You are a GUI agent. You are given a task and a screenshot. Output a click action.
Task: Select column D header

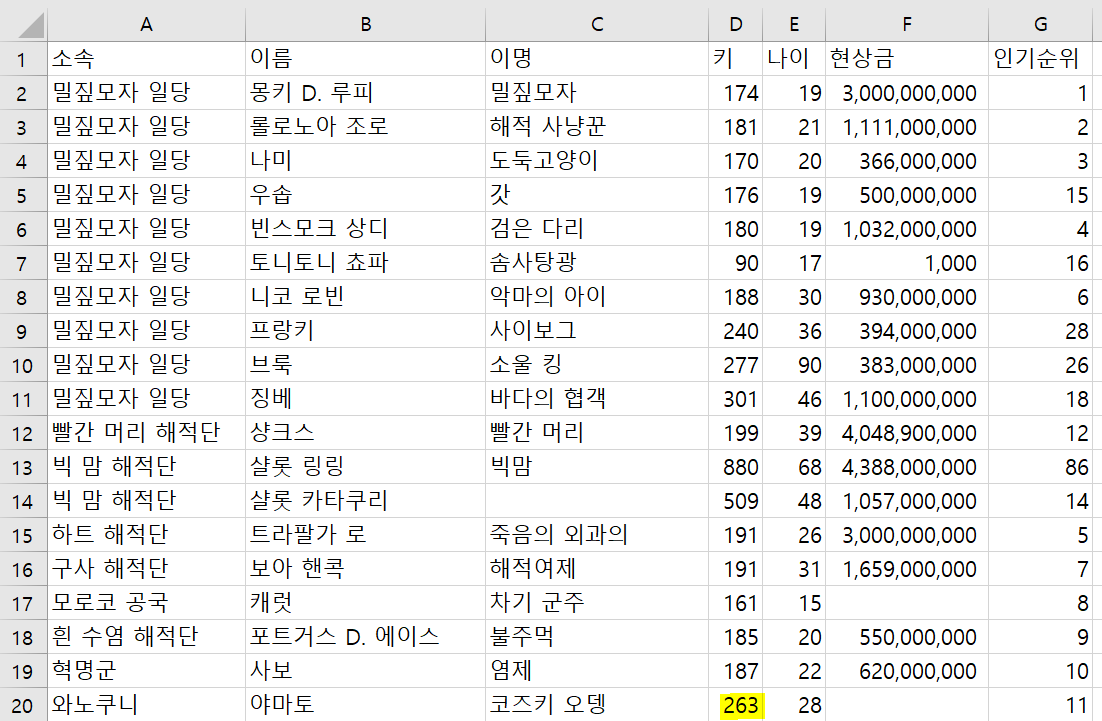coord(735,25)
